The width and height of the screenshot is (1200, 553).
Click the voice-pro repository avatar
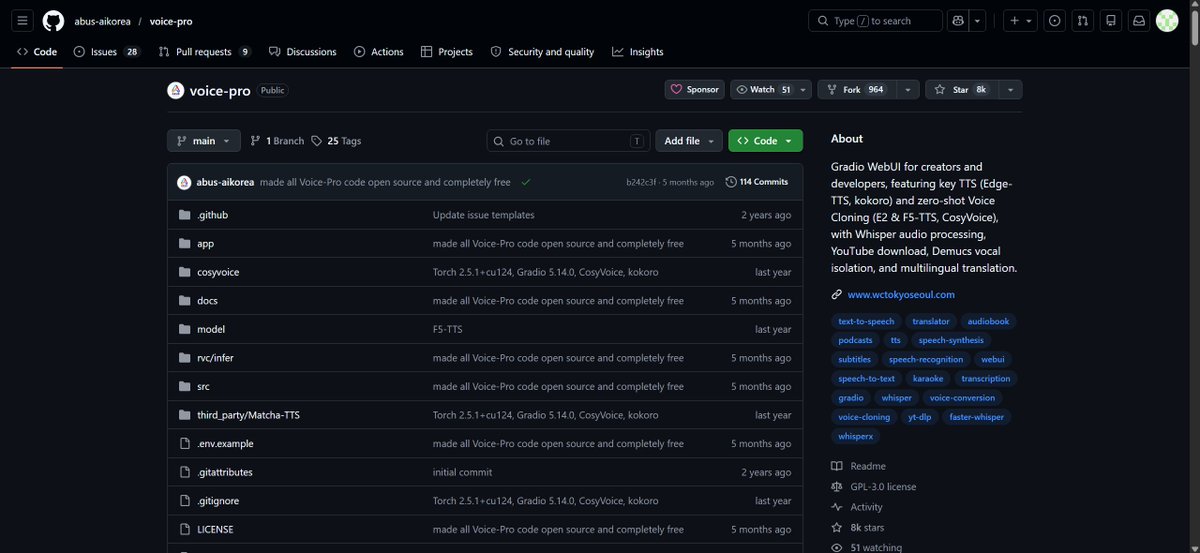[x=175, y=90]
